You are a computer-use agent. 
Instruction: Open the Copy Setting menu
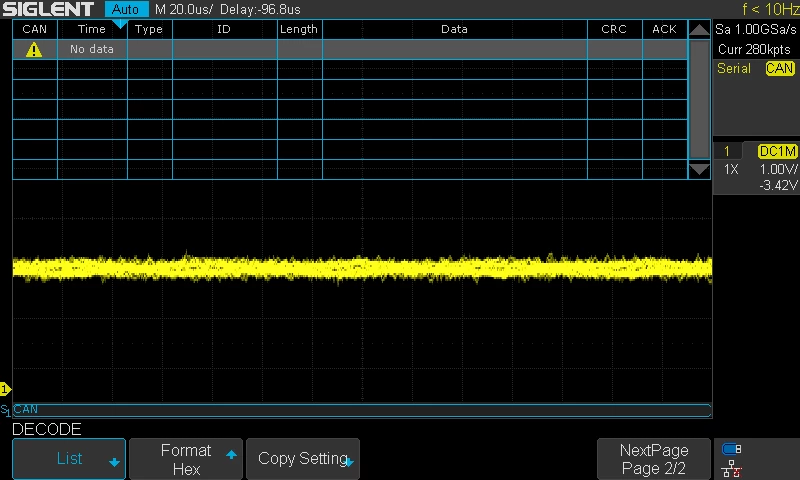pos(303,459)
